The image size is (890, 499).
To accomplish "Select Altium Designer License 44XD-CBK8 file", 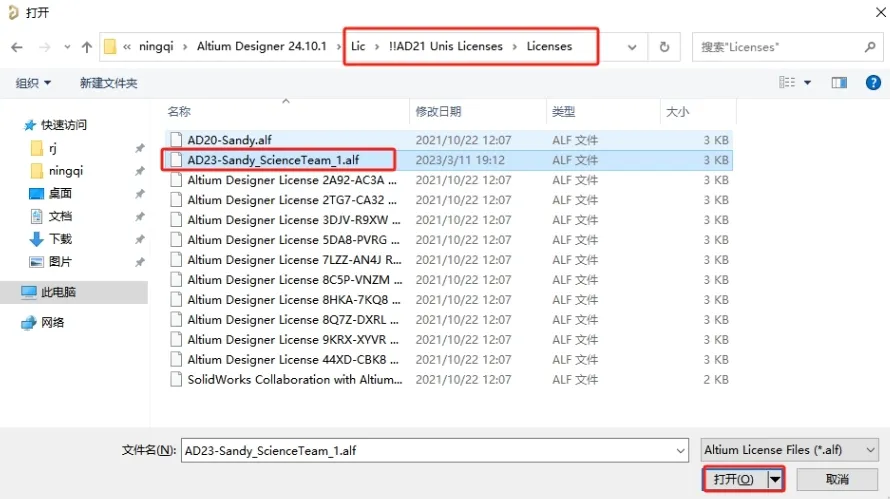I will [x=293, y=359].
